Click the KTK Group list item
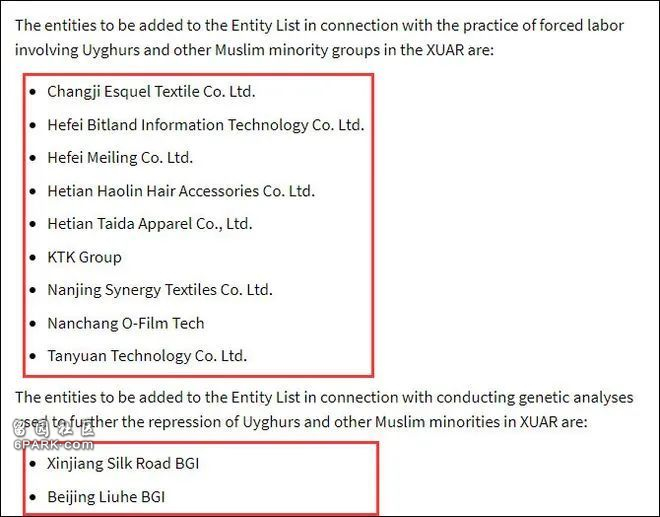 pyautogui.click(x=84, y=257)
